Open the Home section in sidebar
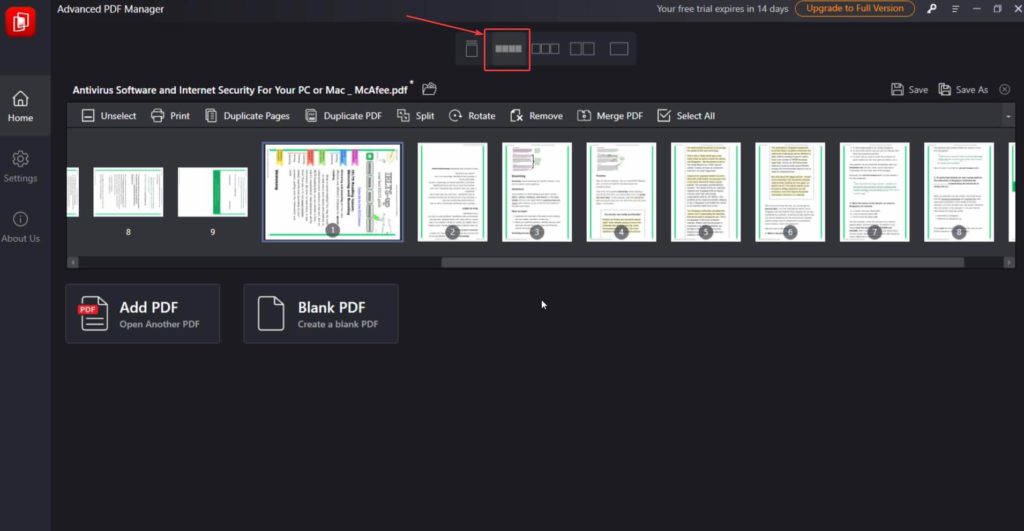1024x531 pixels. pyautogui.click(x=20, y=106)
